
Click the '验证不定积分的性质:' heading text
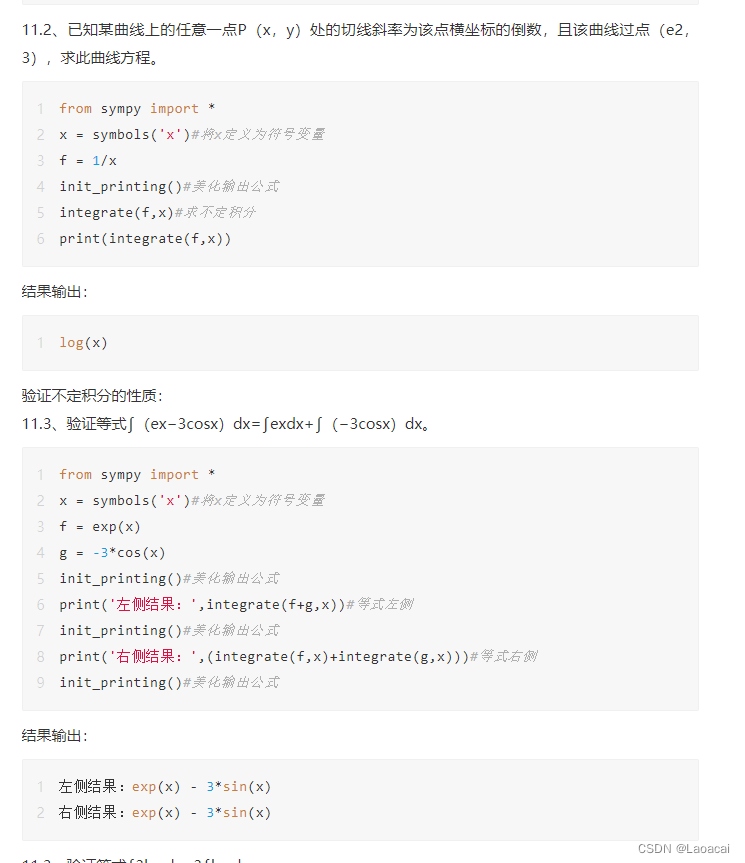pyautogui.click(x=92, y=396)
